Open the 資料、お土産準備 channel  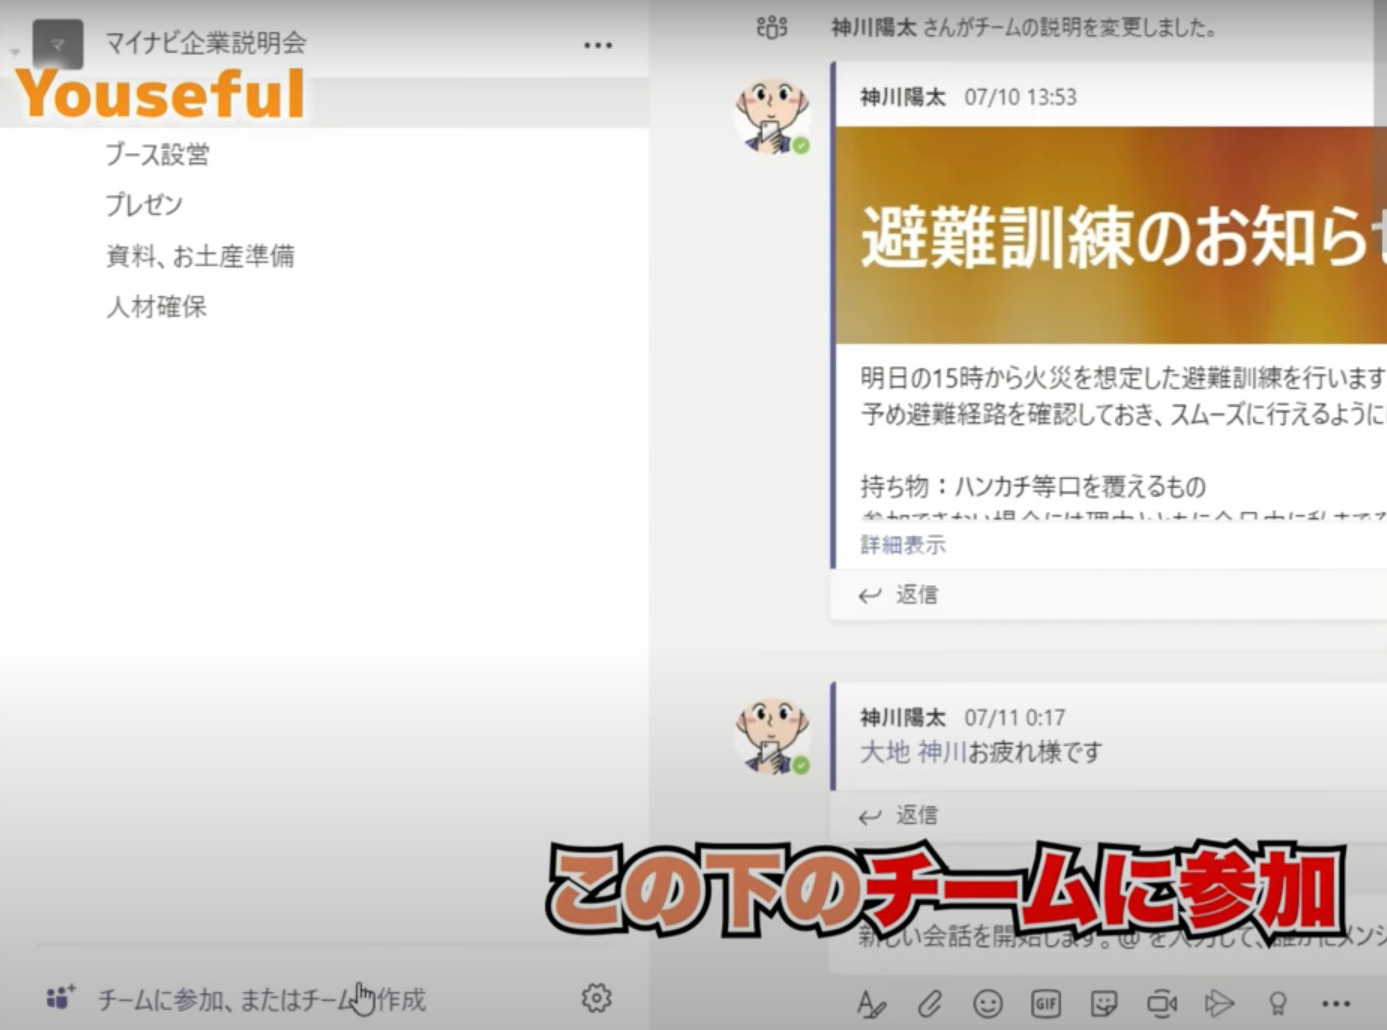point(200,256)
